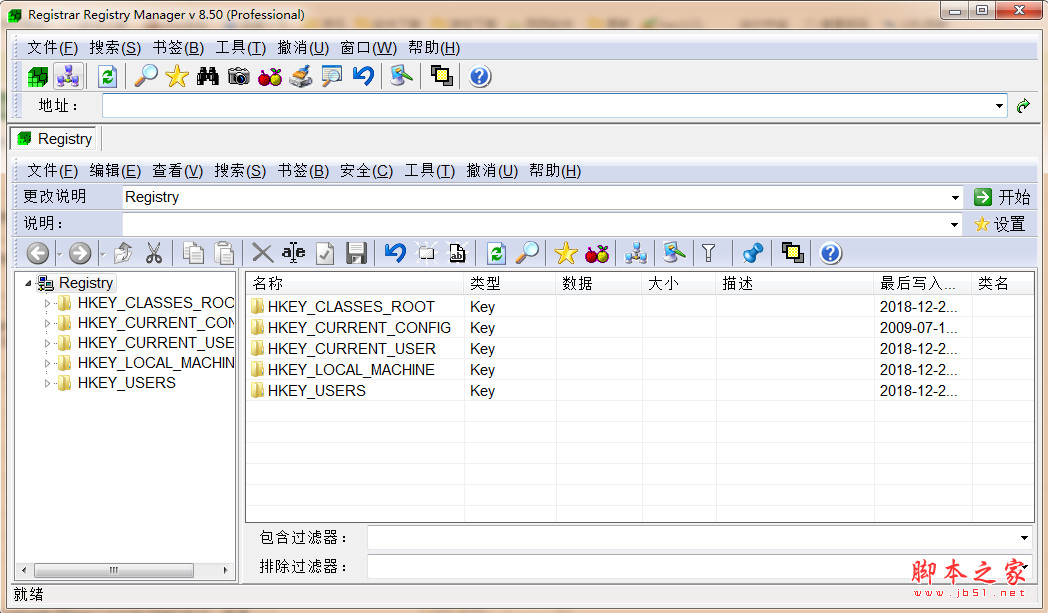Viewport: 1048px width, 613px height.
Task: Expand HKEY_CLASSES_ROOT in the tree
Action: [x=47, y=303]
